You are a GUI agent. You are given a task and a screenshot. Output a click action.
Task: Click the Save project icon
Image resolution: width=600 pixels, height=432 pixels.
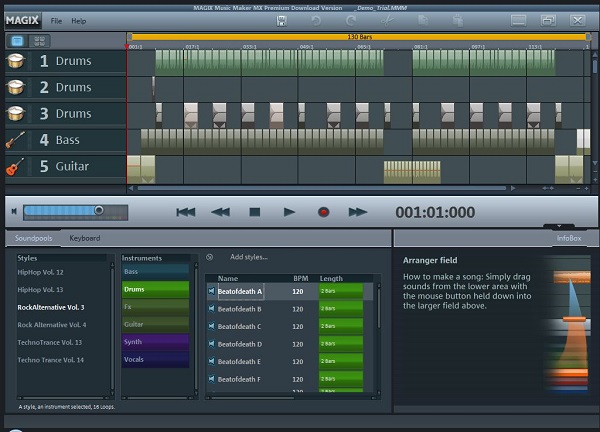(284, 20)
